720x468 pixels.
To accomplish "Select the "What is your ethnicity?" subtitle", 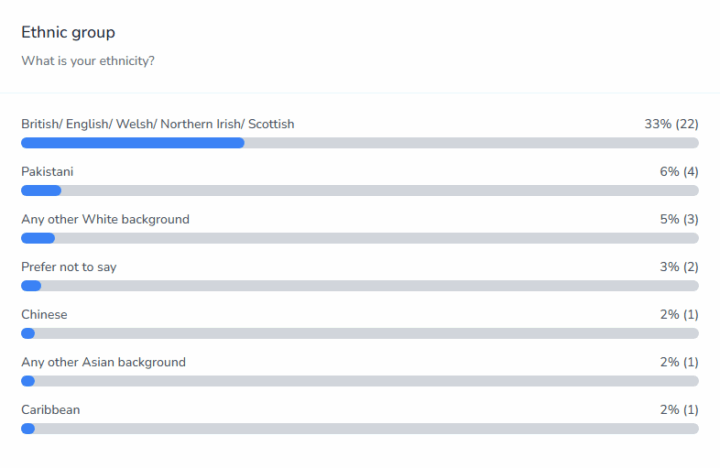I will [88, 61].
